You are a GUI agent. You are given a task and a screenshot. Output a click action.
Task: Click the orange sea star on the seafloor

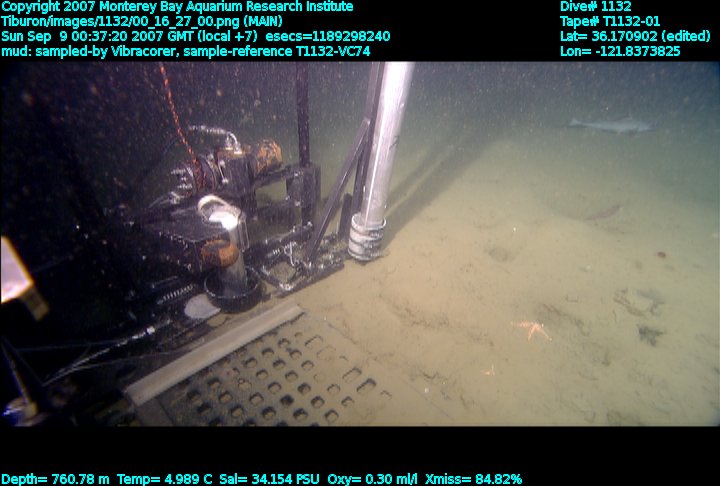click(533, 330)
